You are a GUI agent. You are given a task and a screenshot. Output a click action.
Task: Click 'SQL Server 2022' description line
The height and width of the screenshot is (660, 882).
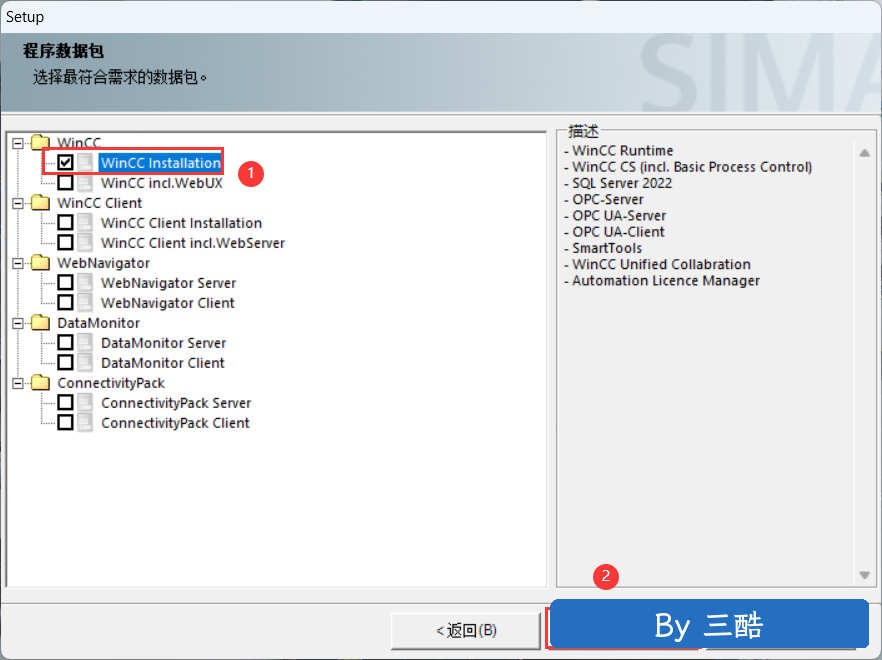click(618, 183)
